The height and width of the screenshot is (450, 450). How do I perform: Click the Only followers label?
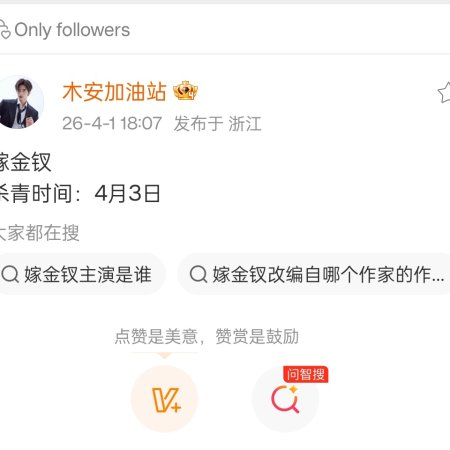pos(72,30)
